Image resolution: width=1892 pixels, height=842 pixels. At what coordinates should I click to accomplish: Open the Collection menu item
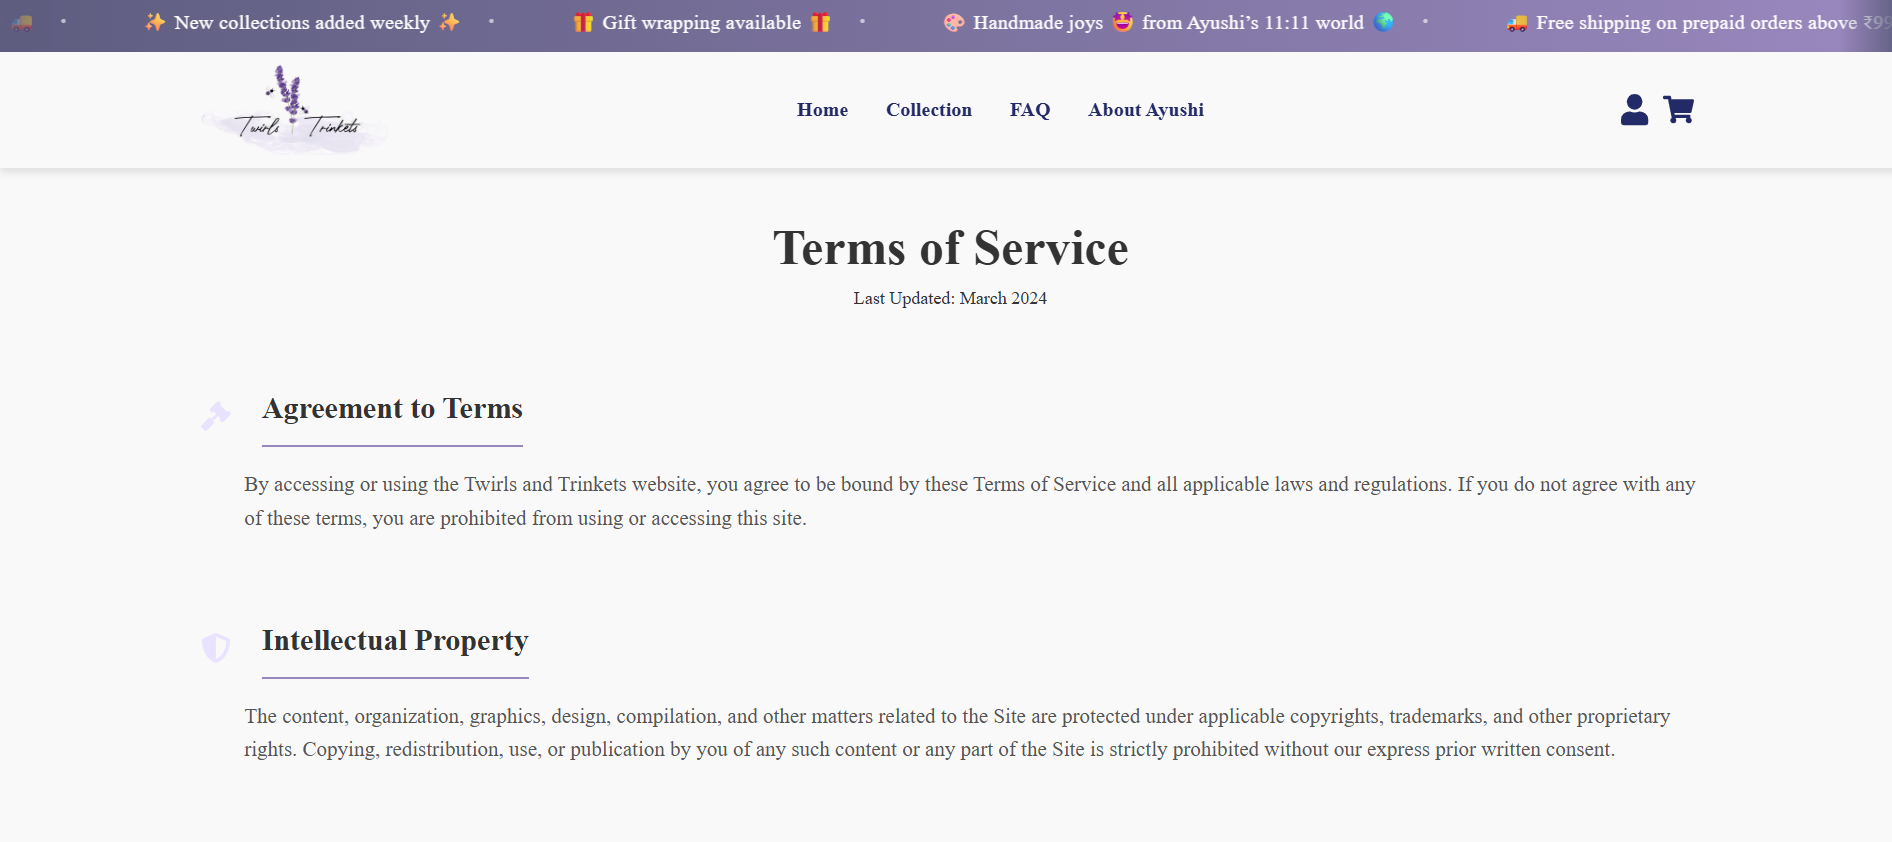point(928,110)
